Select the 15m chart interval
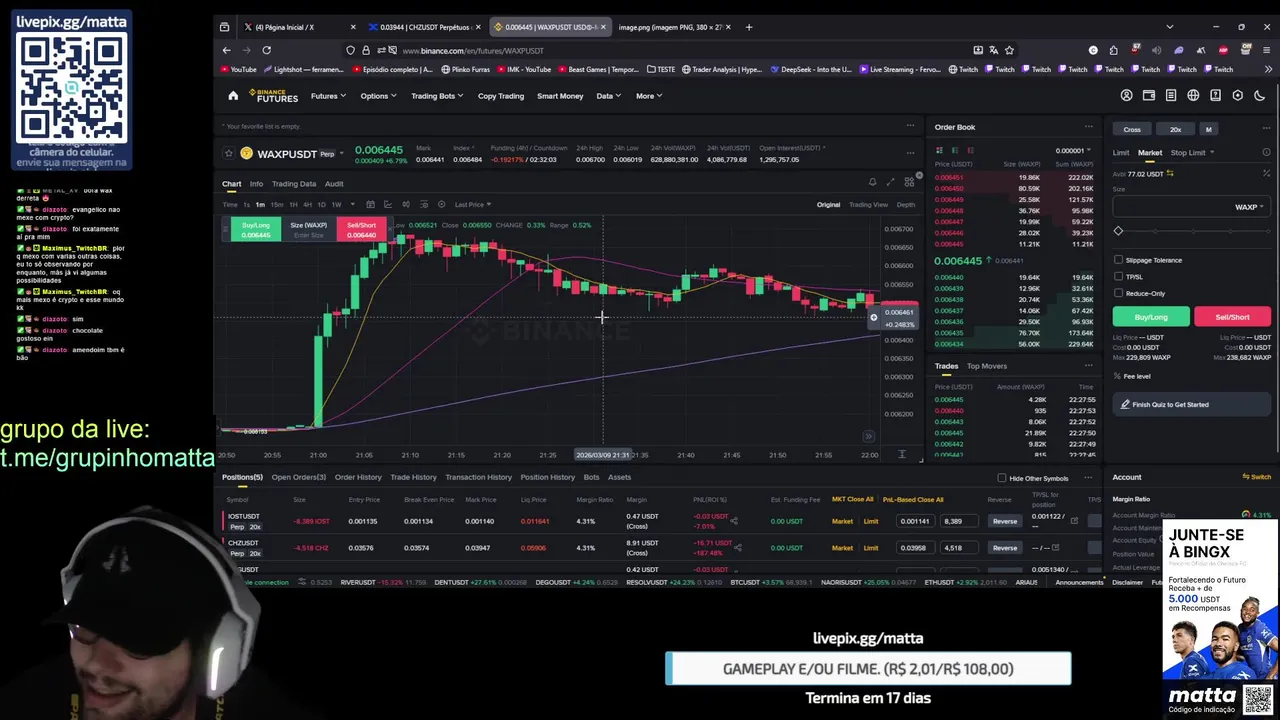1280x720 pixels. coord(277,204)
